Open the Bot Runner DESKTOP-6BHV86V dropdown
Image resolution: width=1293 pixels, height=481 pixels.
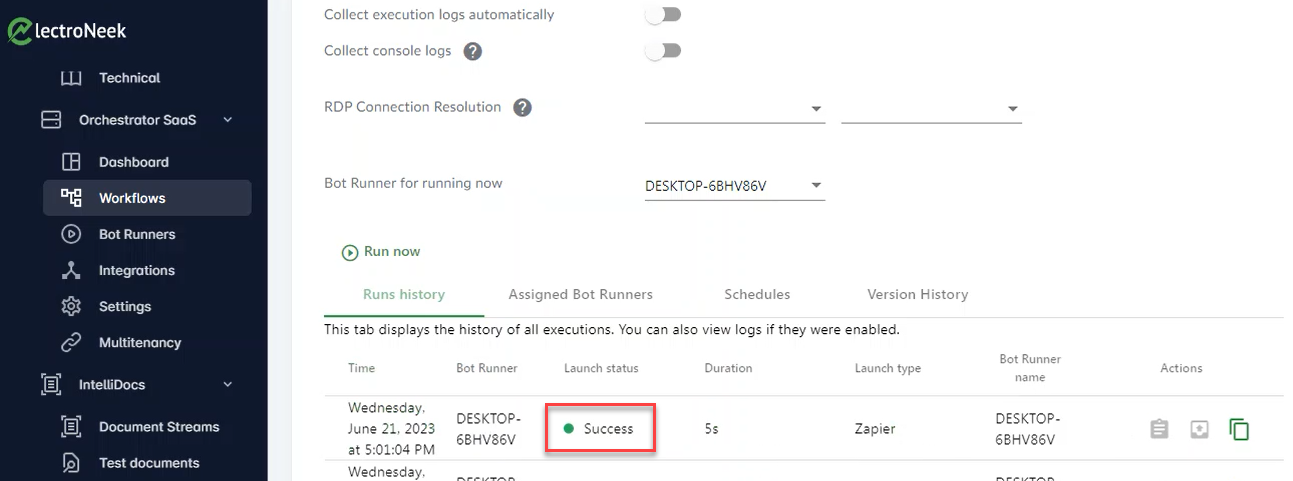click(735, 186)
